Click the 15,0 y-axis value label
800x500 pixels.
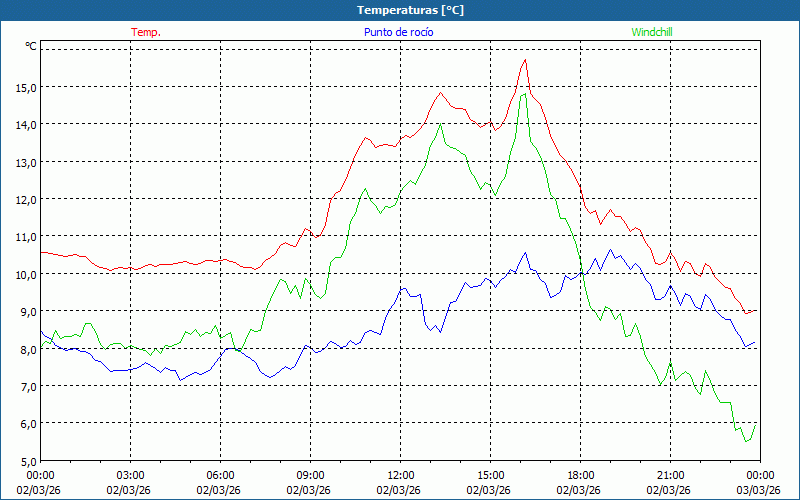(x=26, y=87)
